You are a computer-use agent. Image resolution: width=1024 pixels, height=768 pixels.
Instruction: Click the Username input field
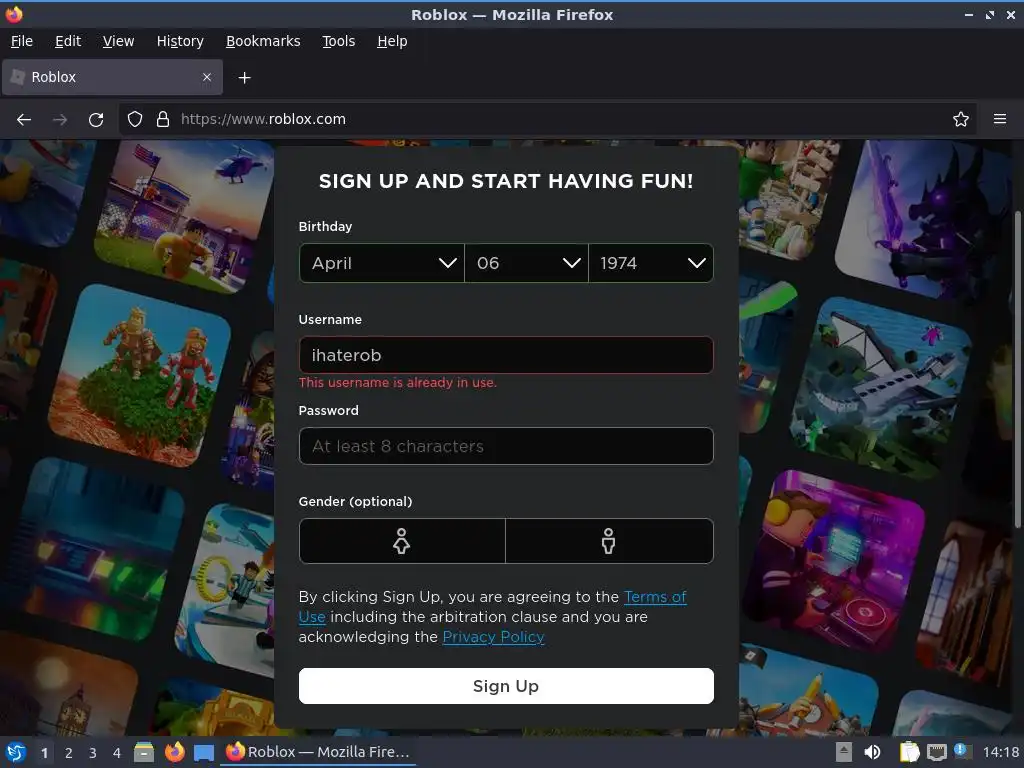pyautogui.click(x=506, y=355)
